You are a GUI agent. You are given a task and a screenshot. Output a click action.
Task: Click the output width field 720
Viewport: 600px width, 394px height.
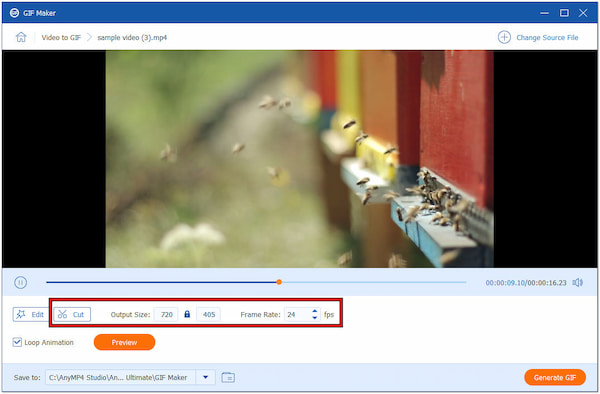coord(166,314)
